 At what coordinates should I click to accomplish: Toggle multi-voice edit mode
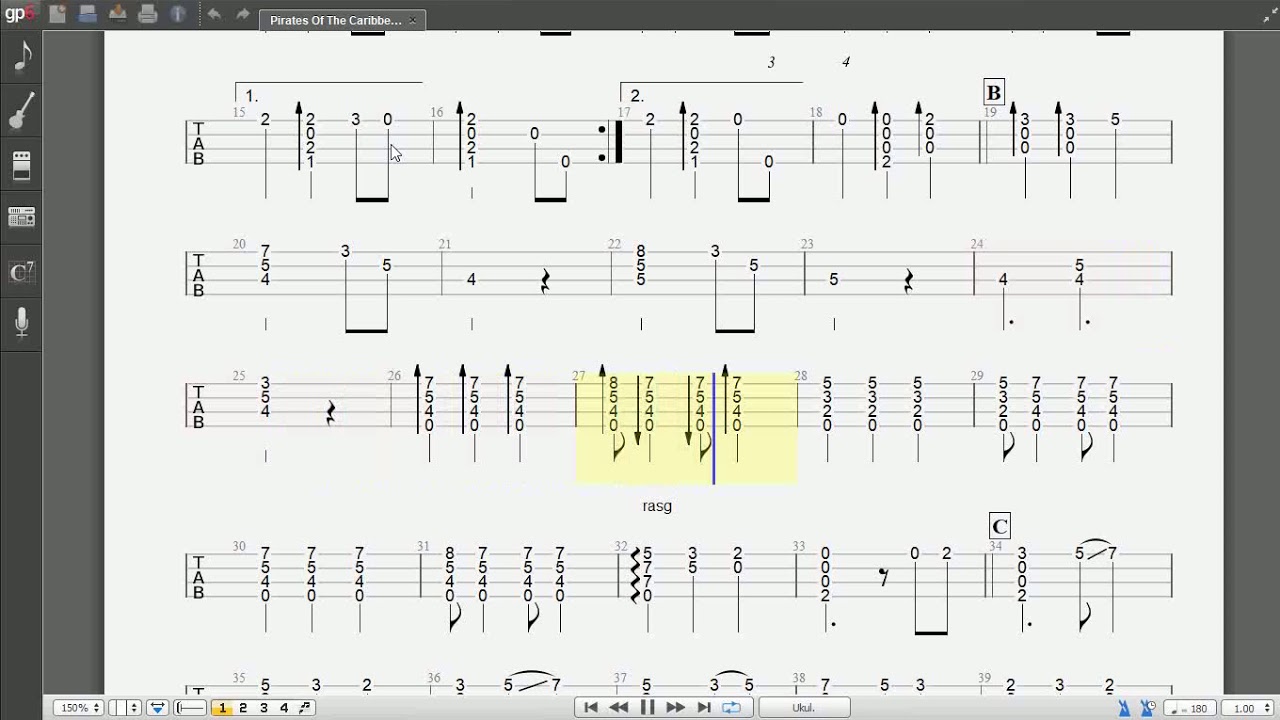305,708
